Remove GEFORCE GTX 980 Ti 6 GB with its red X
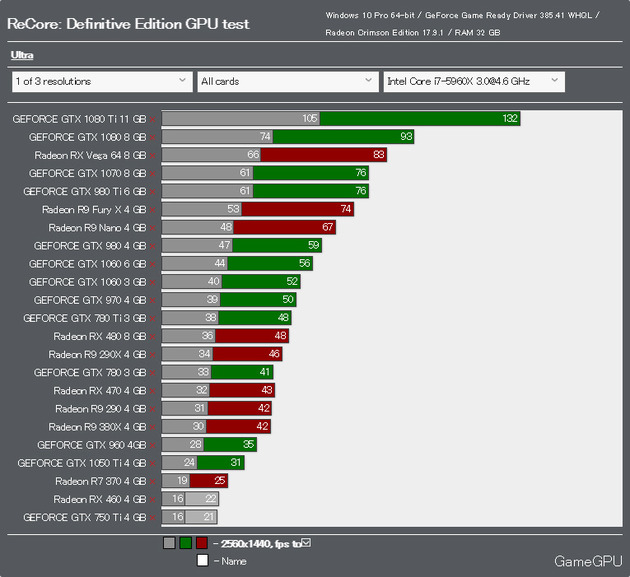The image size is (630, 577). [153, 192]
